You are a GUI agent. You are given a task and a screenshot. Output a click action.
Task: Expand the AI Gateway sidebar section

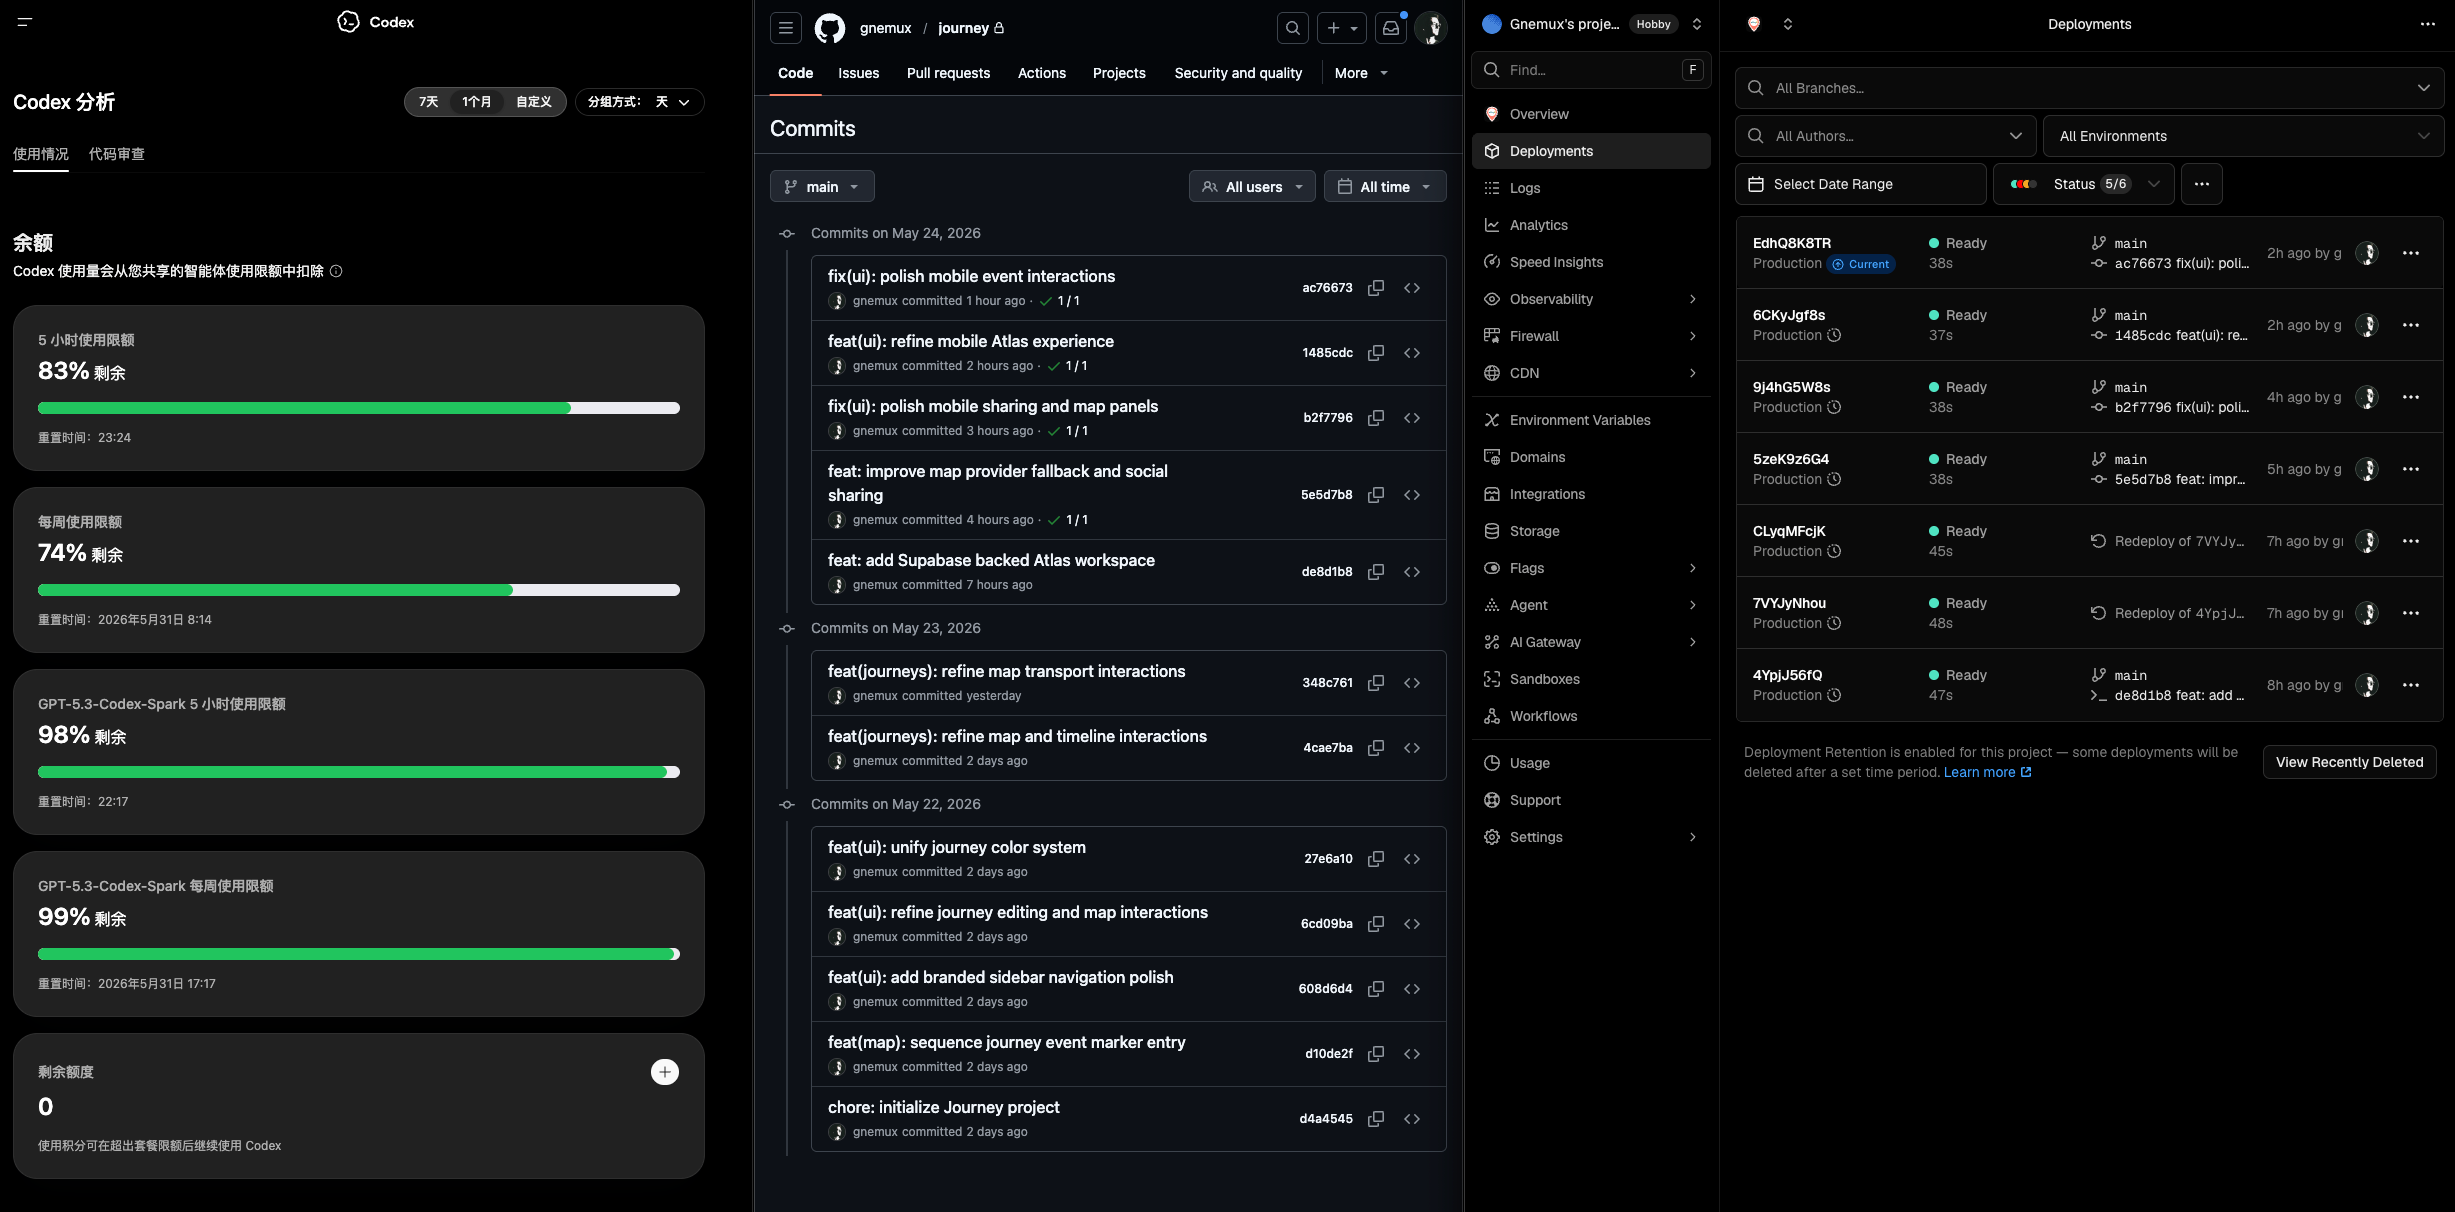click(1591, 642)
